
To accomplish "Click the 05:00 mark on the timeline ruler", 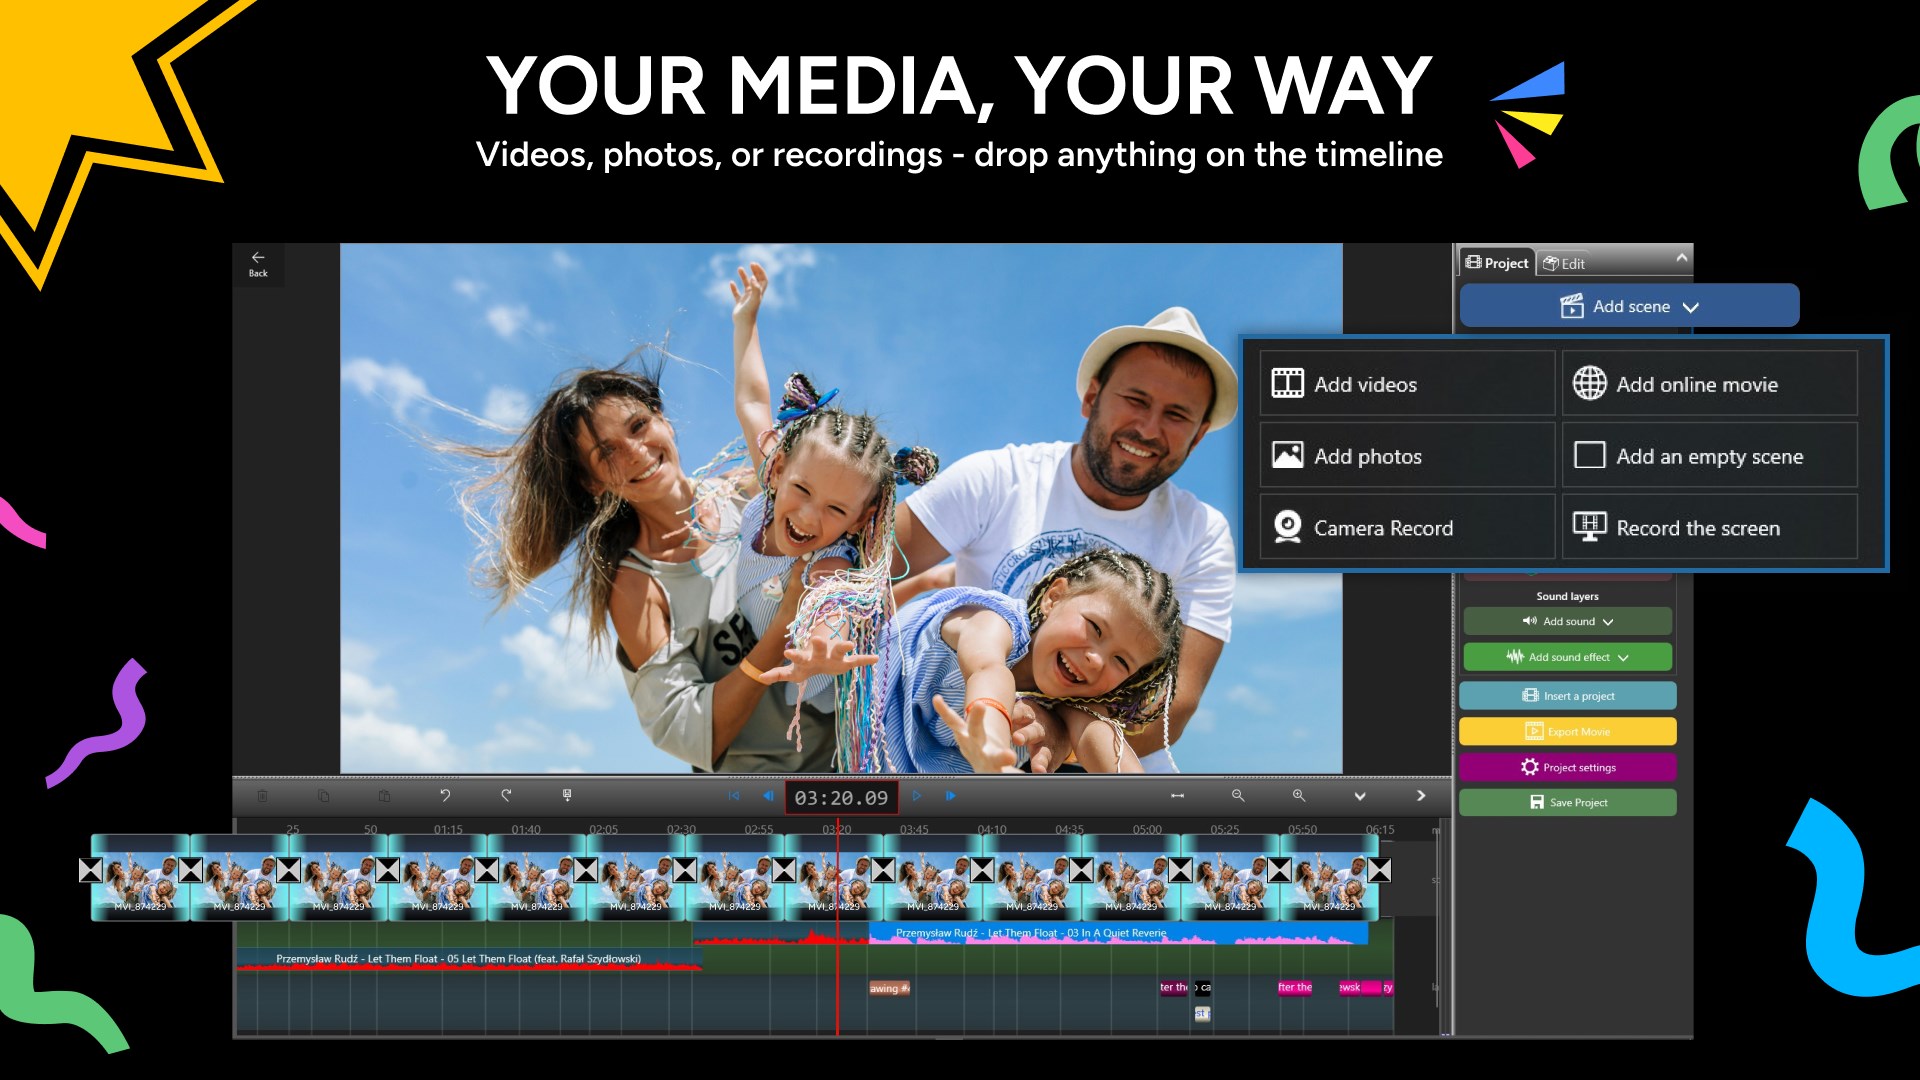I will tap(1147, 830).
